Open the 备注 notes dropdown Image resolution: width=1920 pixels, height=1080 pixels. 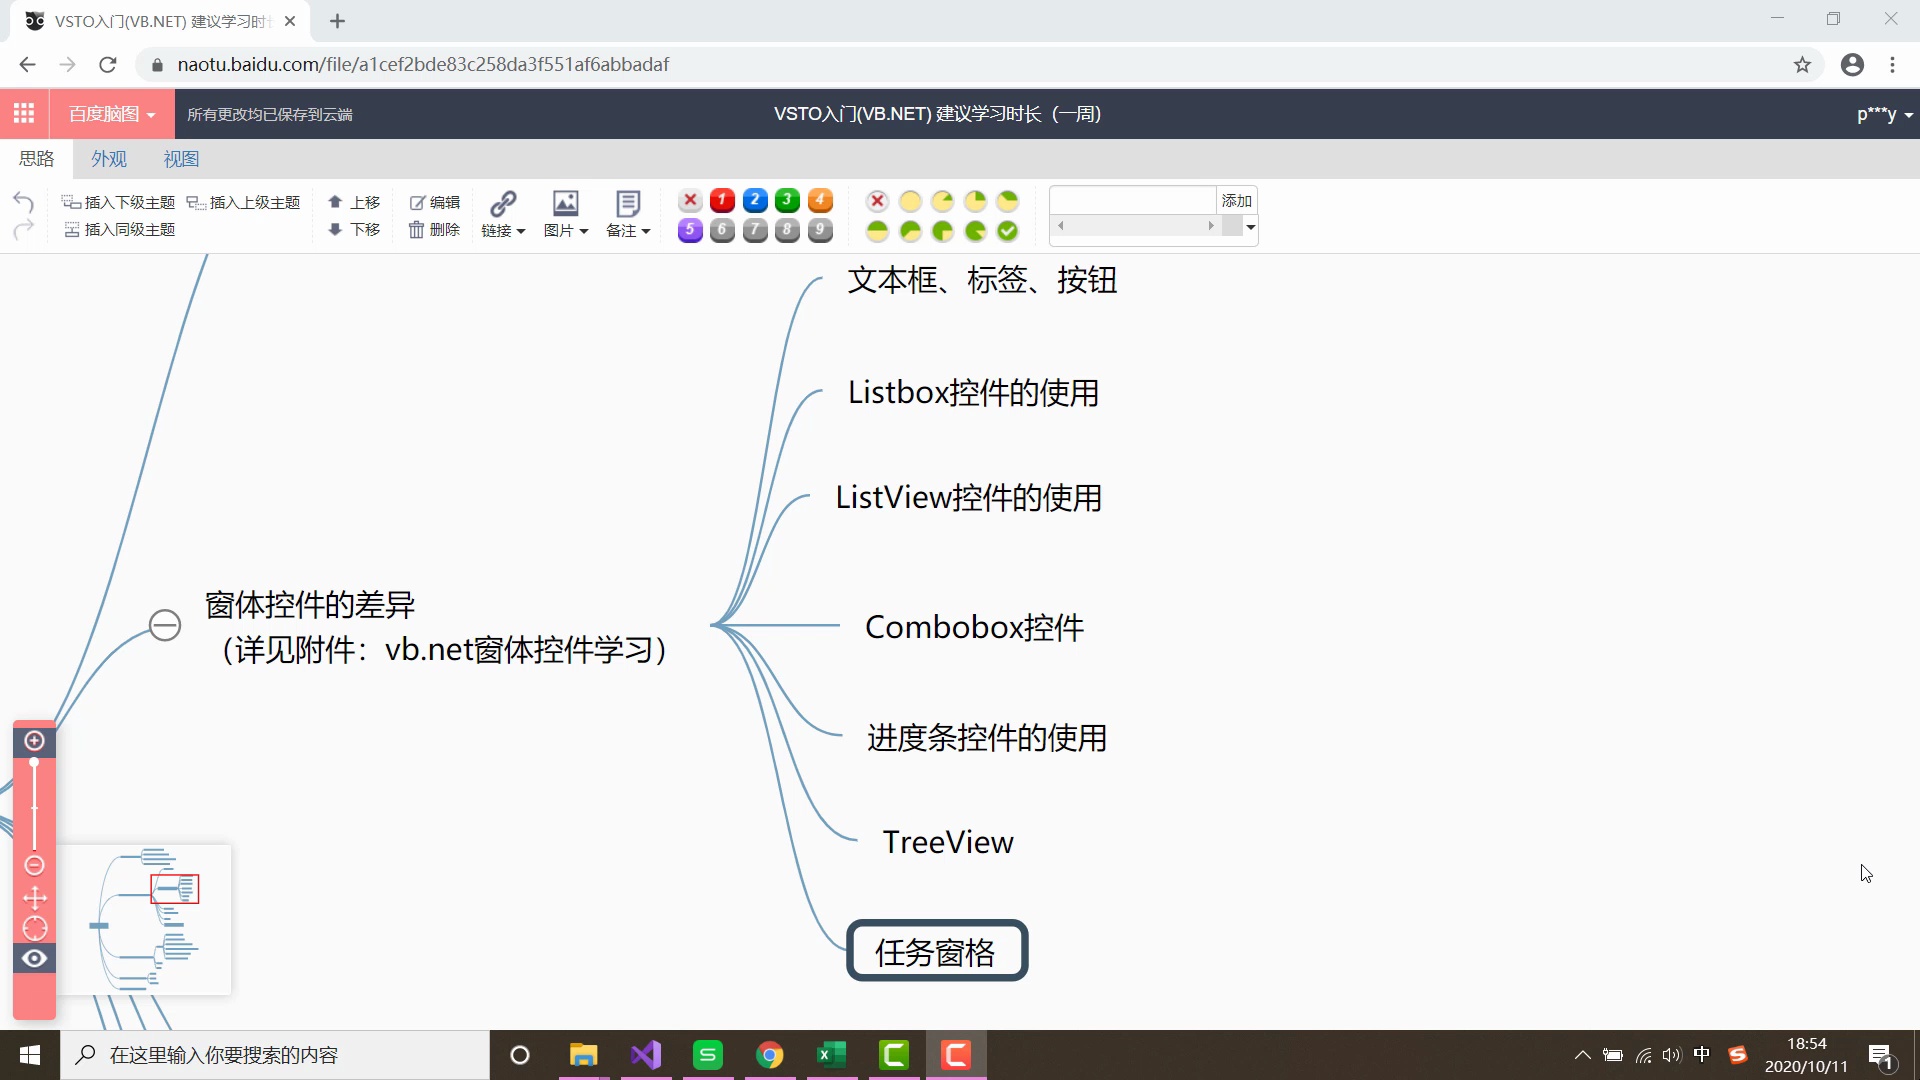coord(628,213)
